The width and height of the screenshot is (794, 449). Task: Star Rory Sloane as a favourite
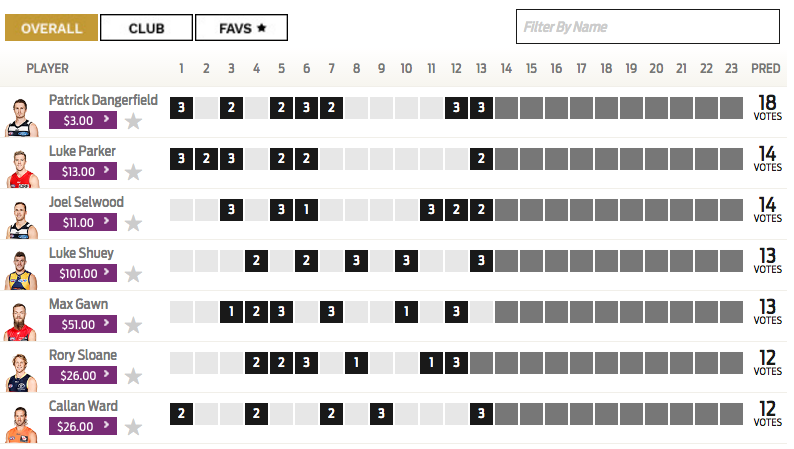point(133,376)
